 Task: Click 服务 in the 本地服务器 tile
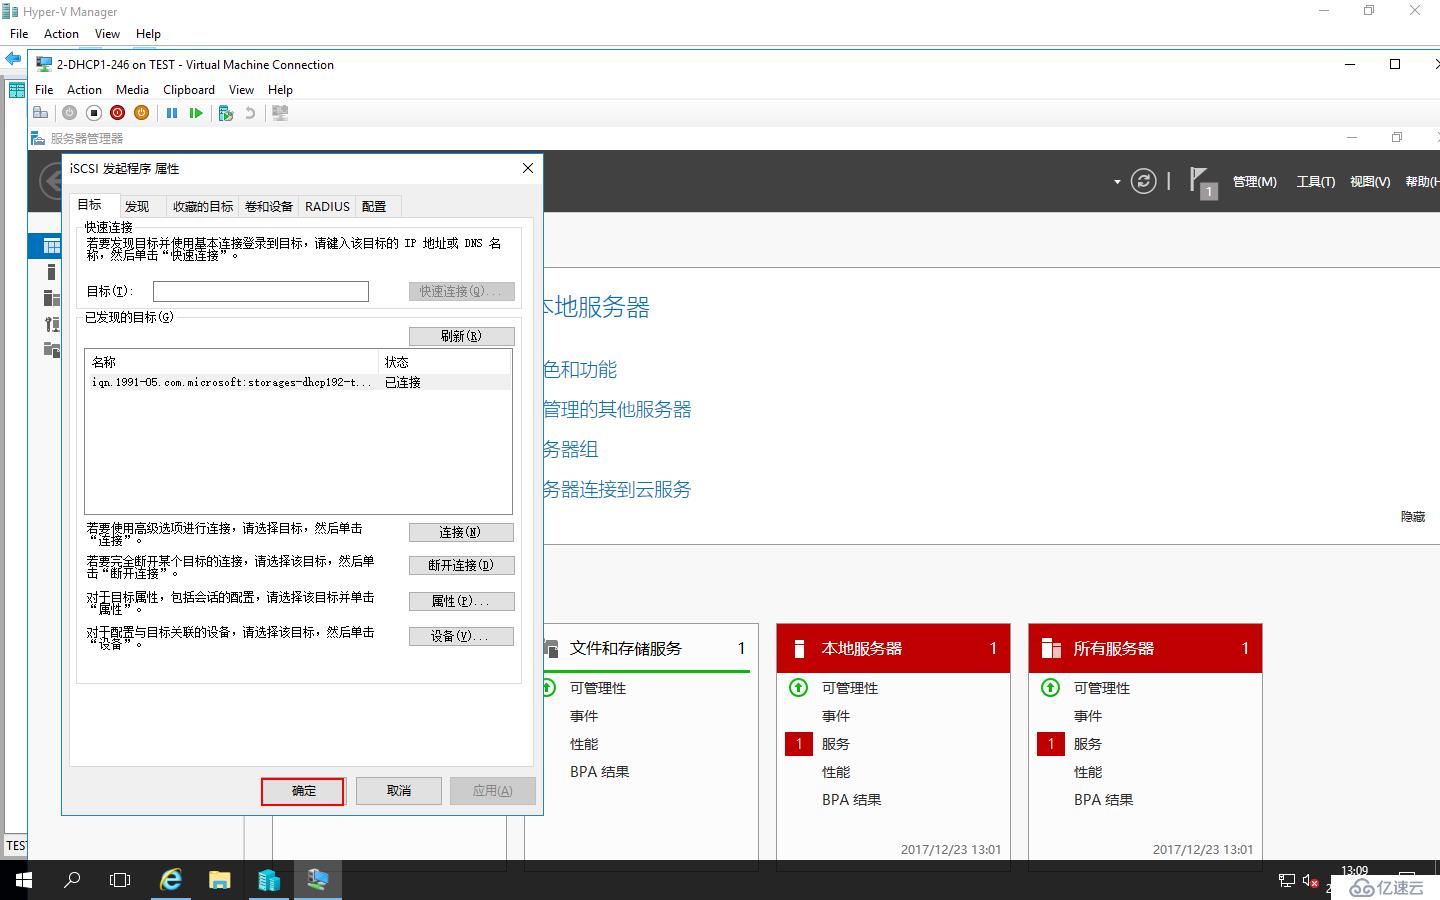836,744
